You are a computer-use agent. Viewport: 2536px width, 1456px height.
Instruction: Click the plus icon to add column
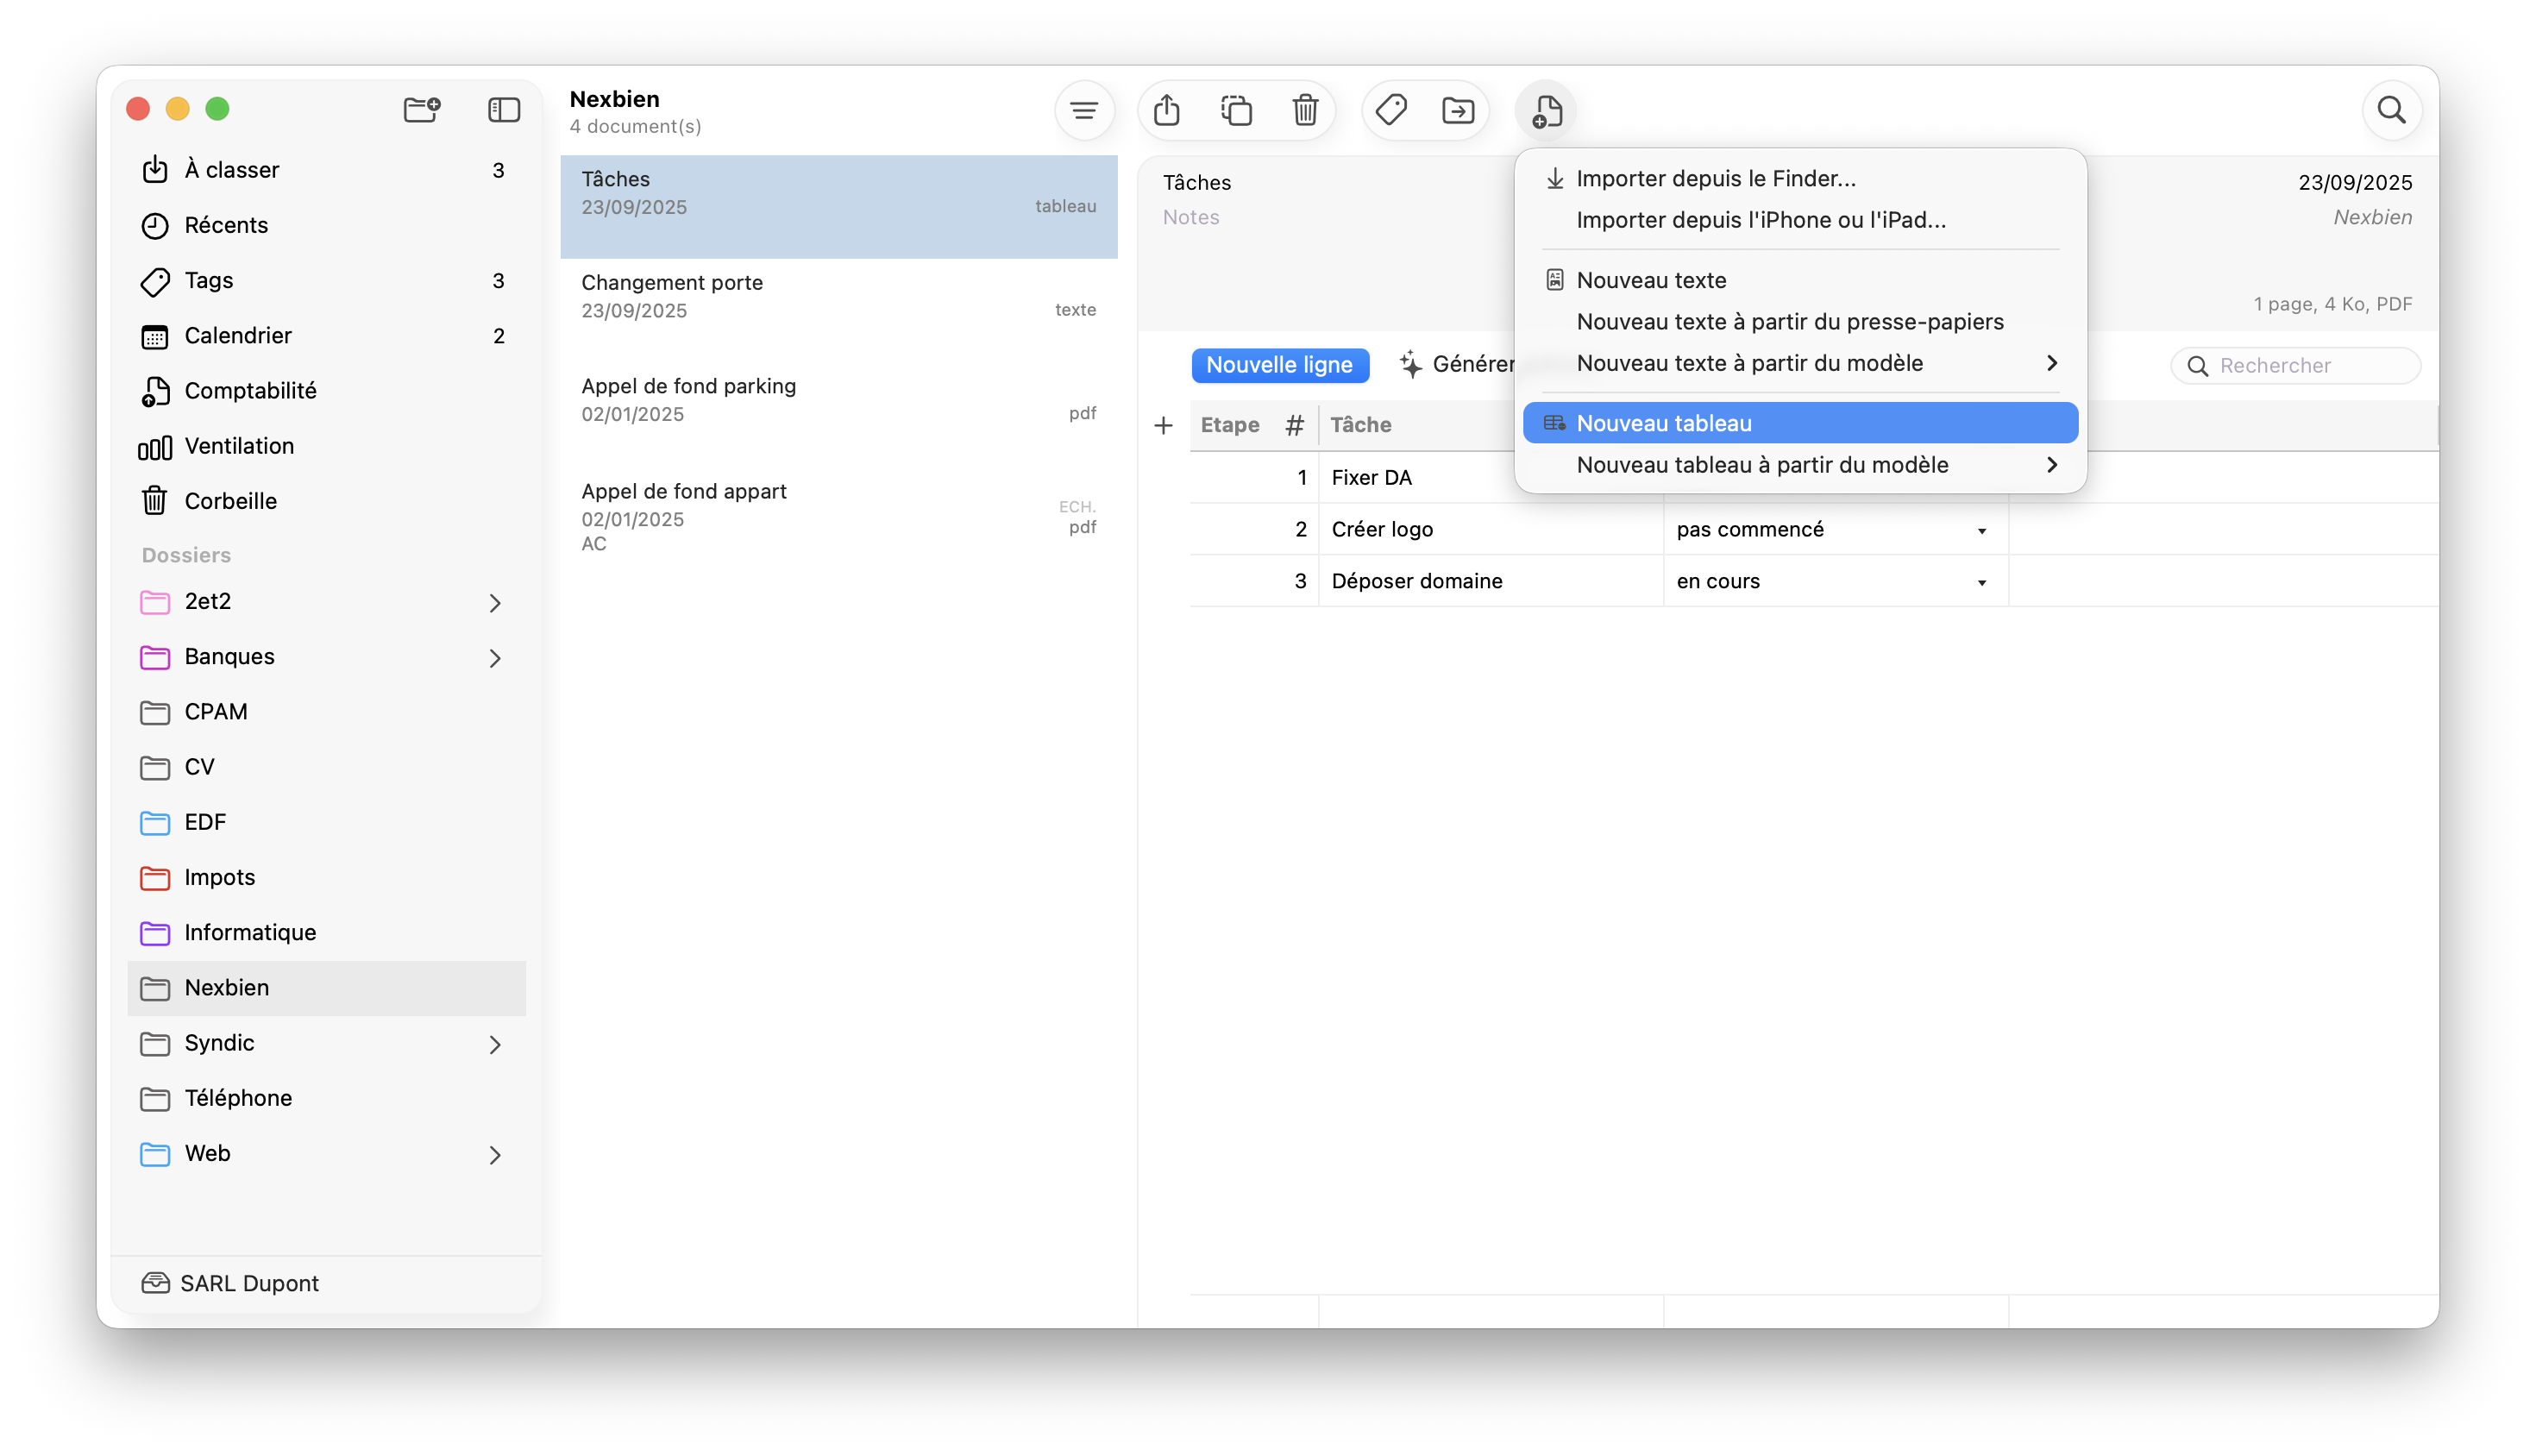pyautogui.click(x=1163, y=426)
